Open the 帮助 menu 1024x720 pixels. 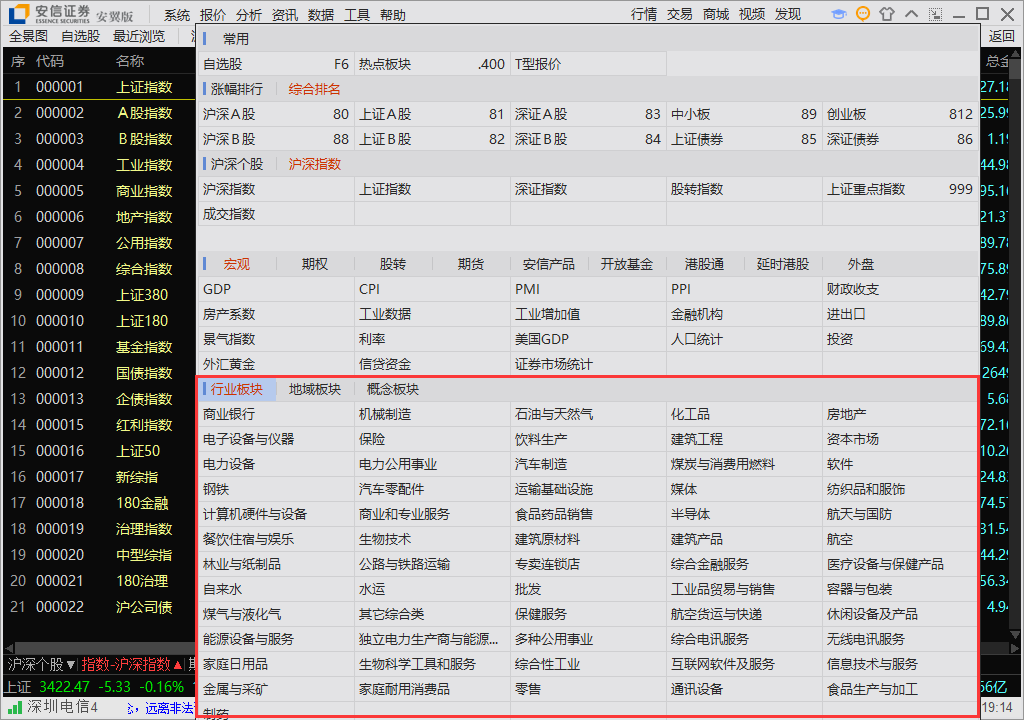click(x=392, y=15)
